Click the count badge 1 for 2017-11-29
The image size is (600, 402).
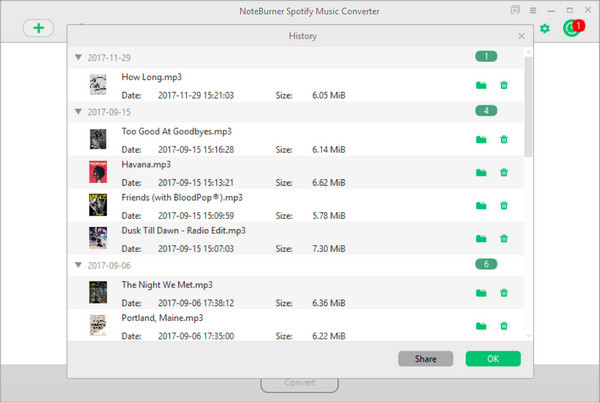pyautogui.click(x=486, y=57)
